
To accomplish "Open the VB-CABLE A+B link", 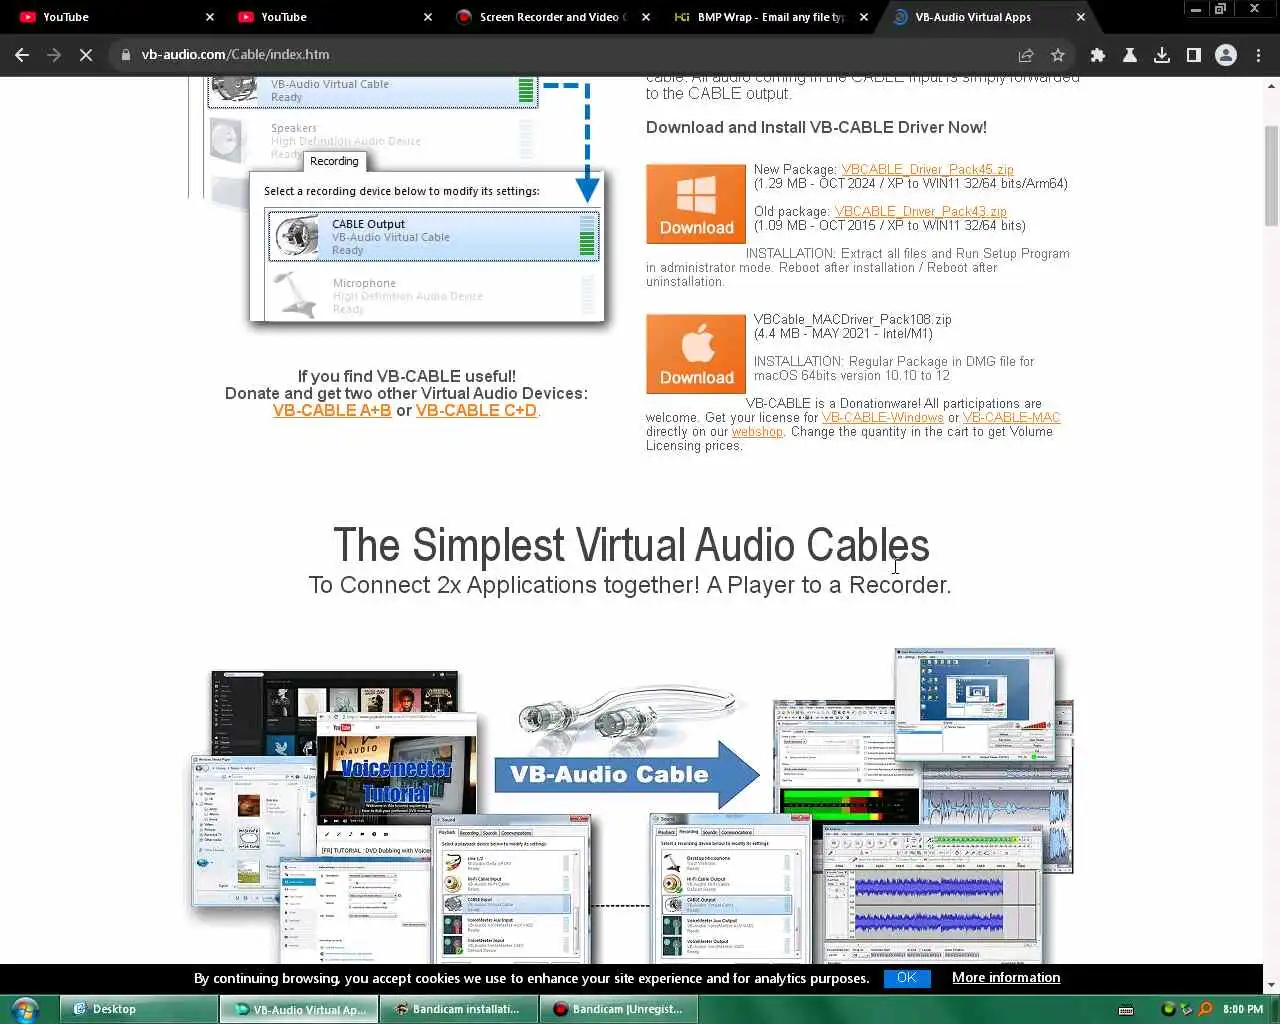I will tap(332, 411).
